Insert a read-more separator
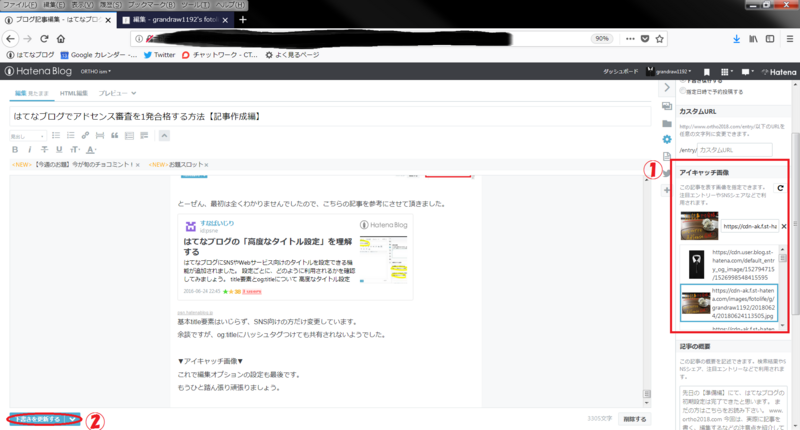This screenshot has height=430, width=800. (x=100, y=135)
